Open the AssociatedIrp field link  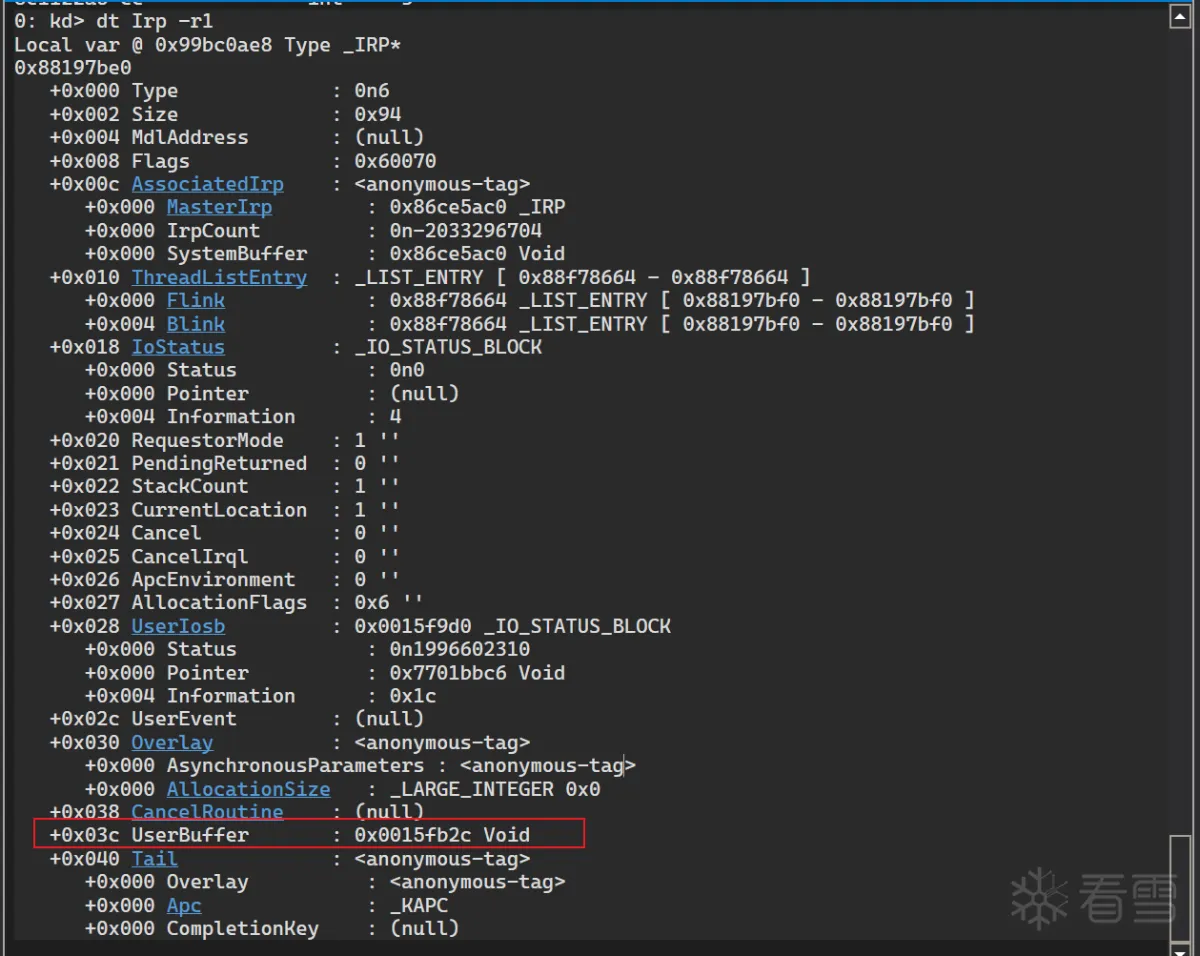[207, 184]
